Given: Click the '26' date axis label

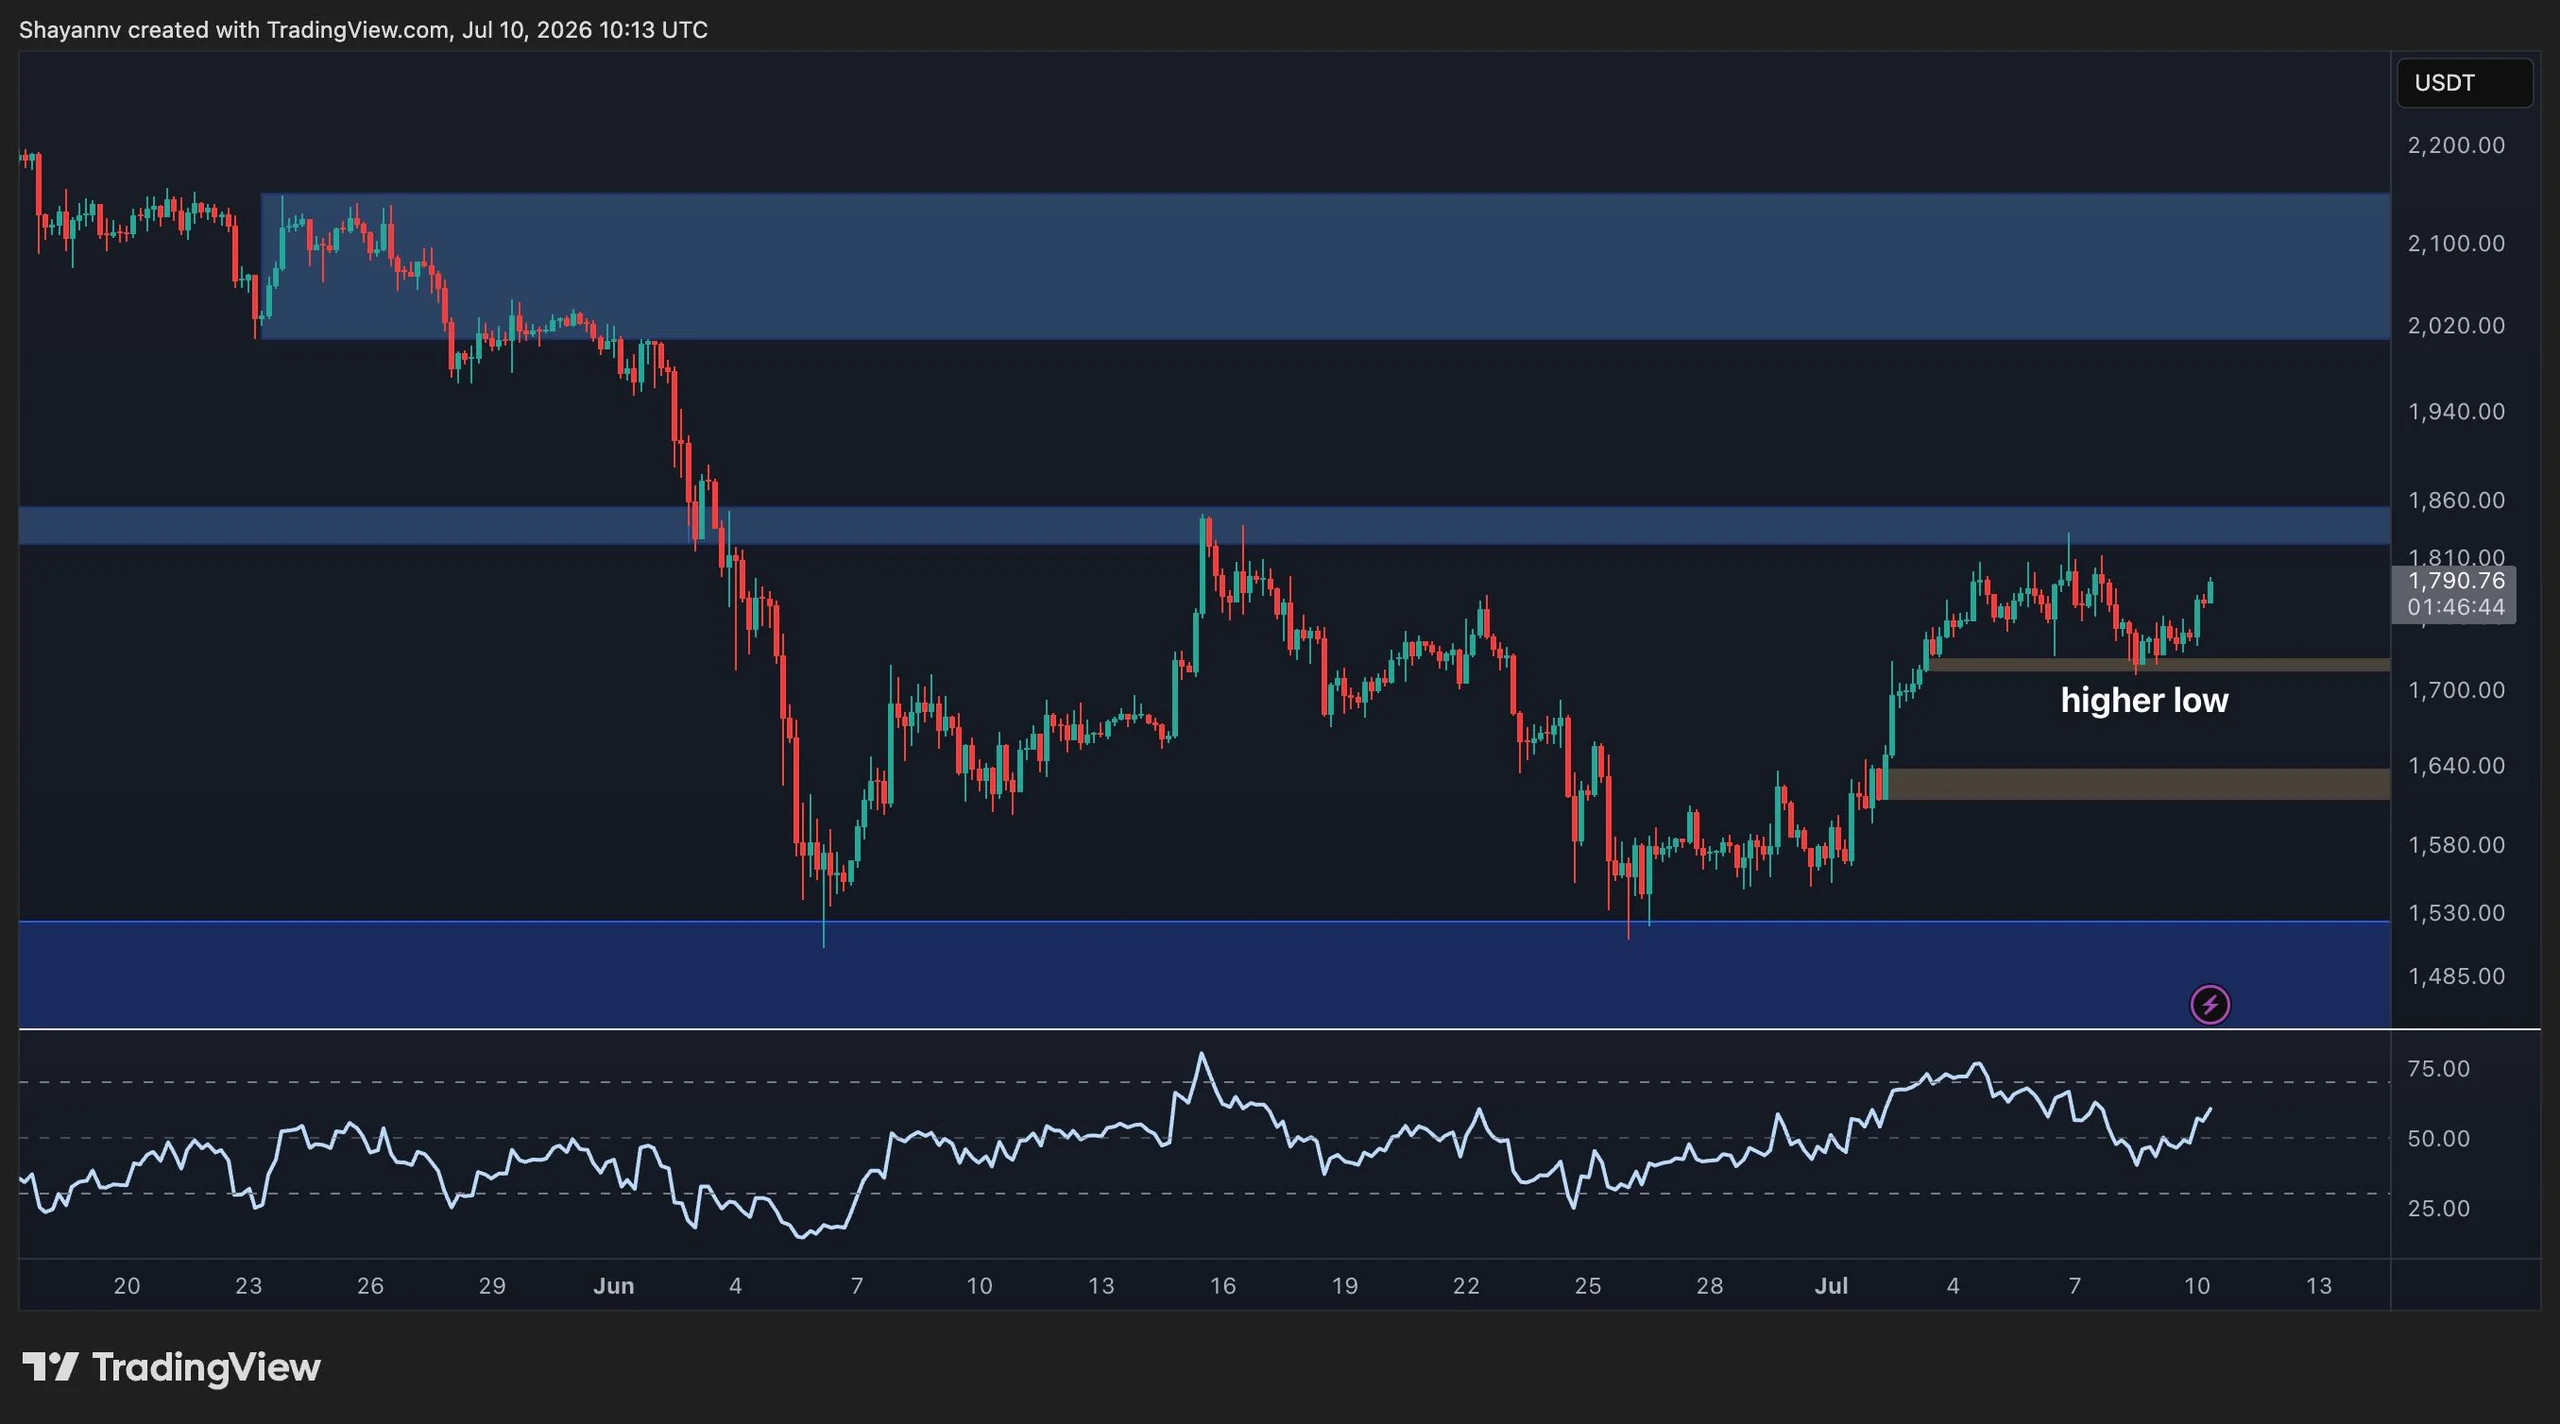Looking at the screenshot, I should (371, 1286).
